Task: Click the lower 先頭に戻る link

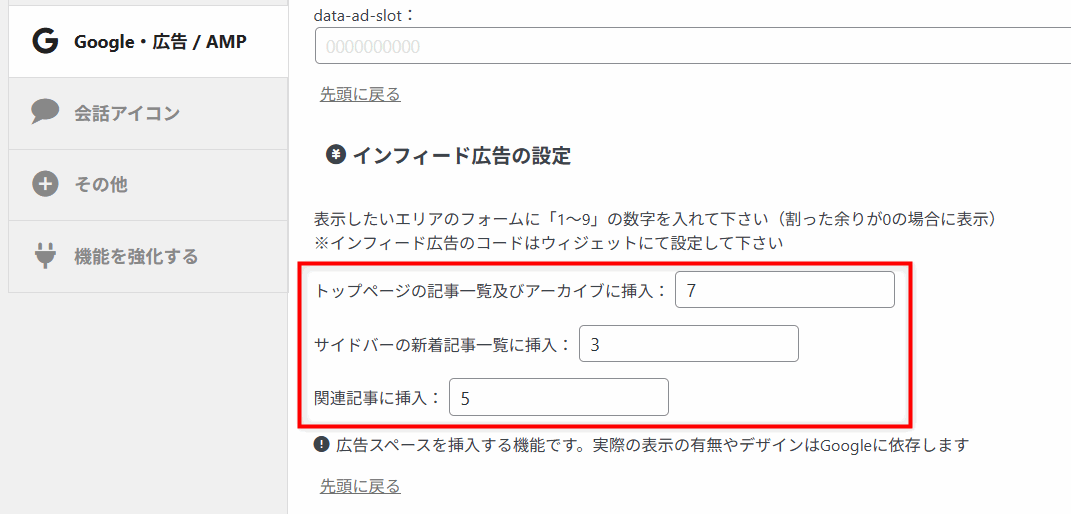Action: pyautogui.click(x=360, y=485)
